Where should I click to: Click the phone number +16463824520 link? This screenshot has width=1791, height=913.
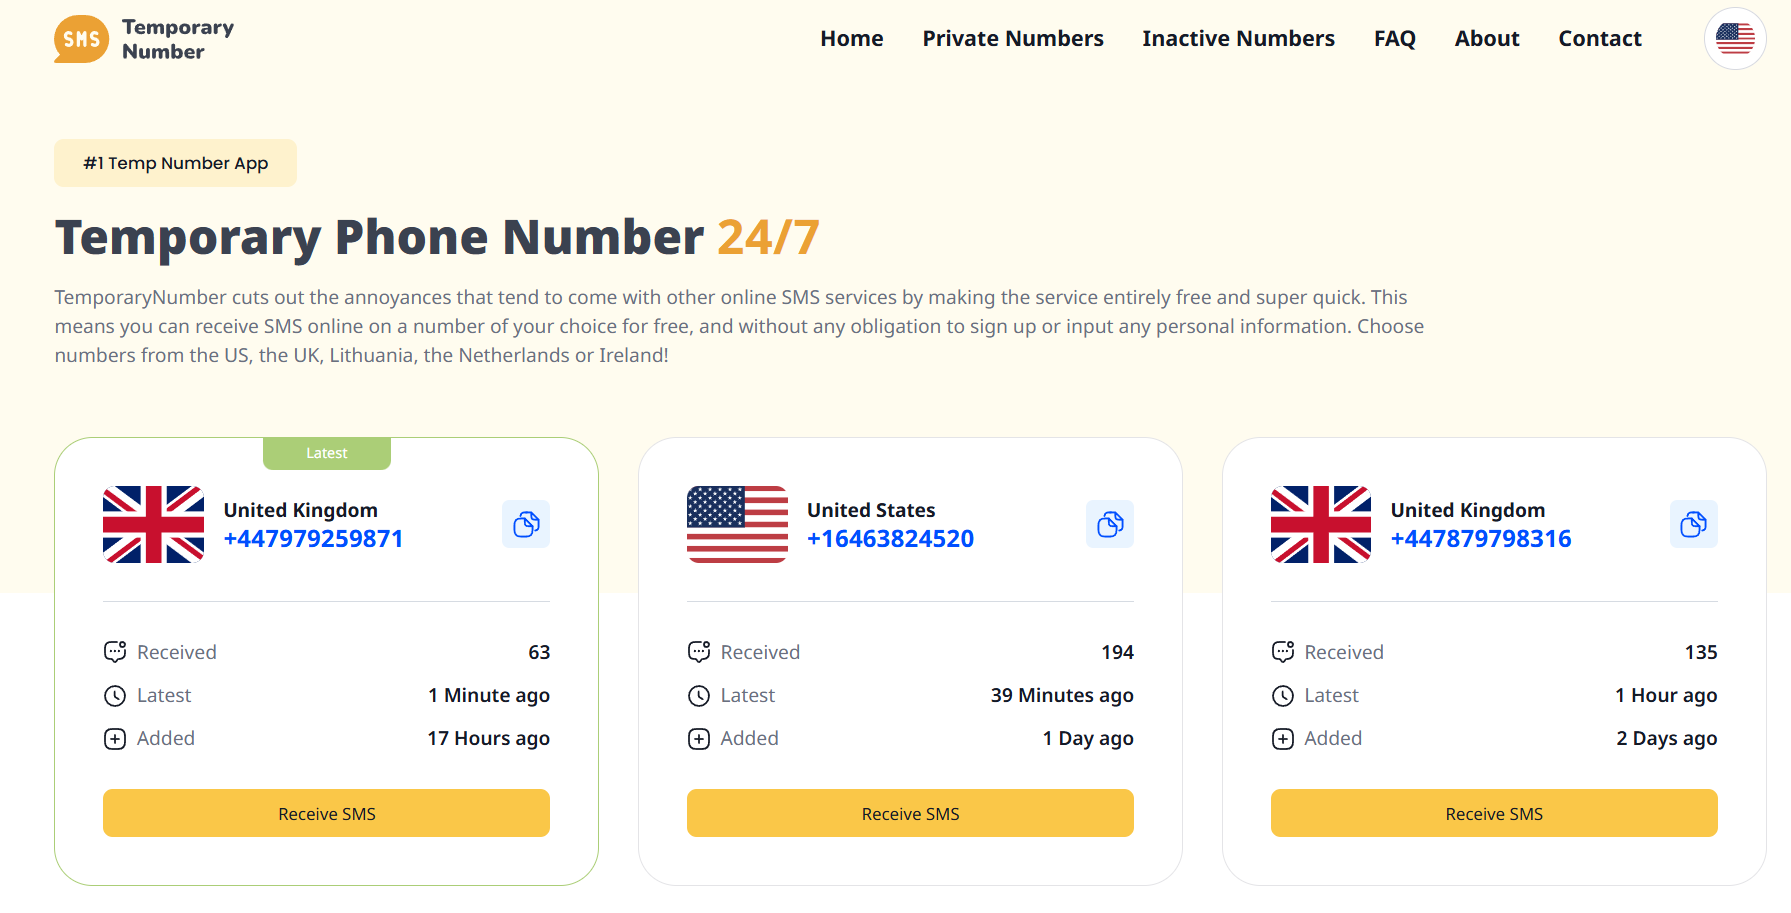coord(890,539)
